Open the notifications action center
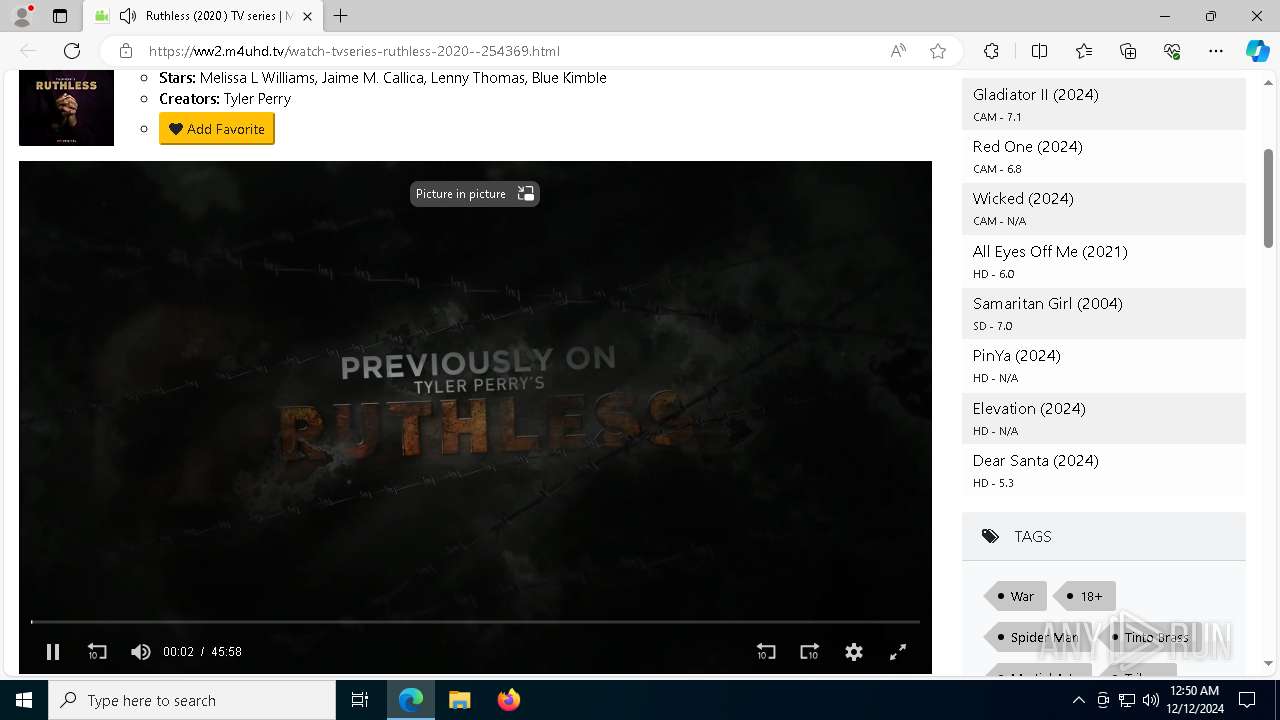The height and width of the screenshot is (720, 1280). click(1247, 700)
